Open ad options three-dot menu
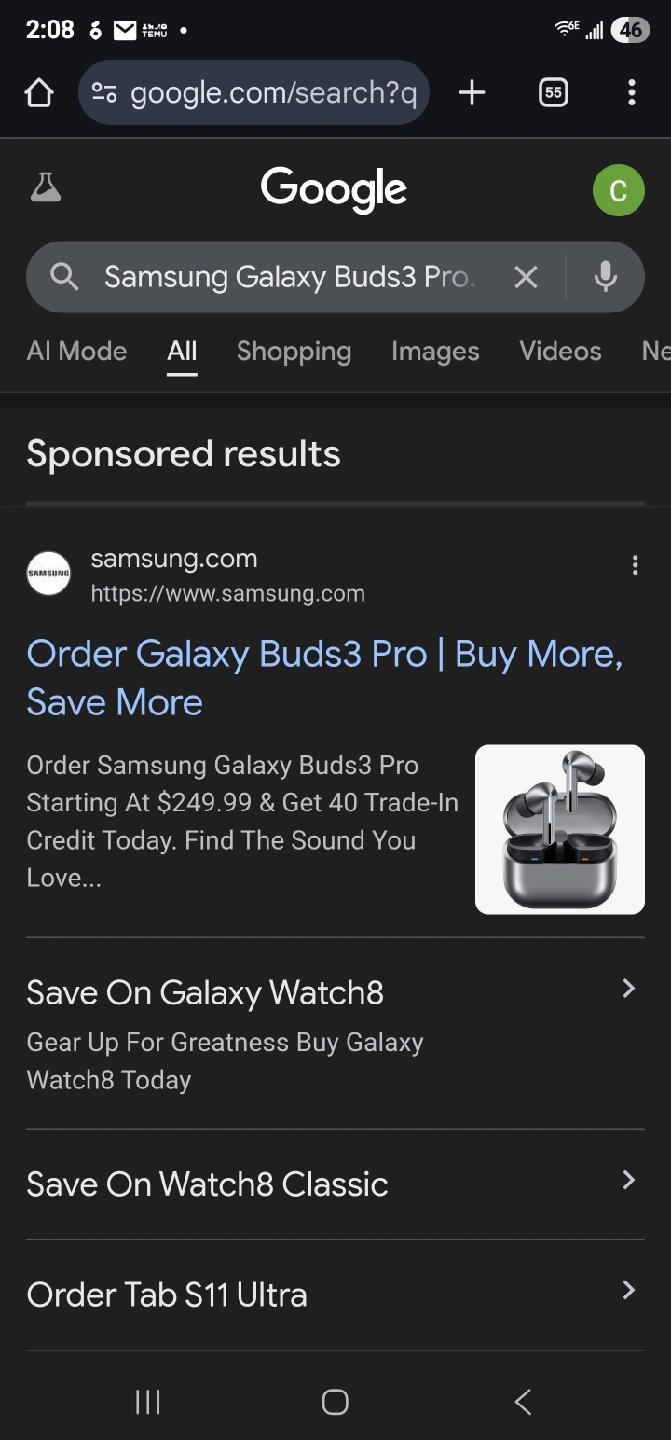 tap(634, 566)
